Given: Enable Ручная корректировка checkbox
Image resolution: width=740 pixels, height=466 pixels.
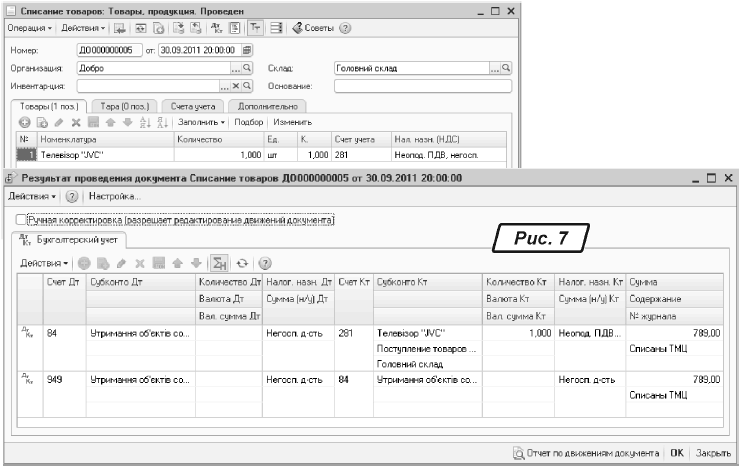Looking at the screenshot, I should (23, 219).
